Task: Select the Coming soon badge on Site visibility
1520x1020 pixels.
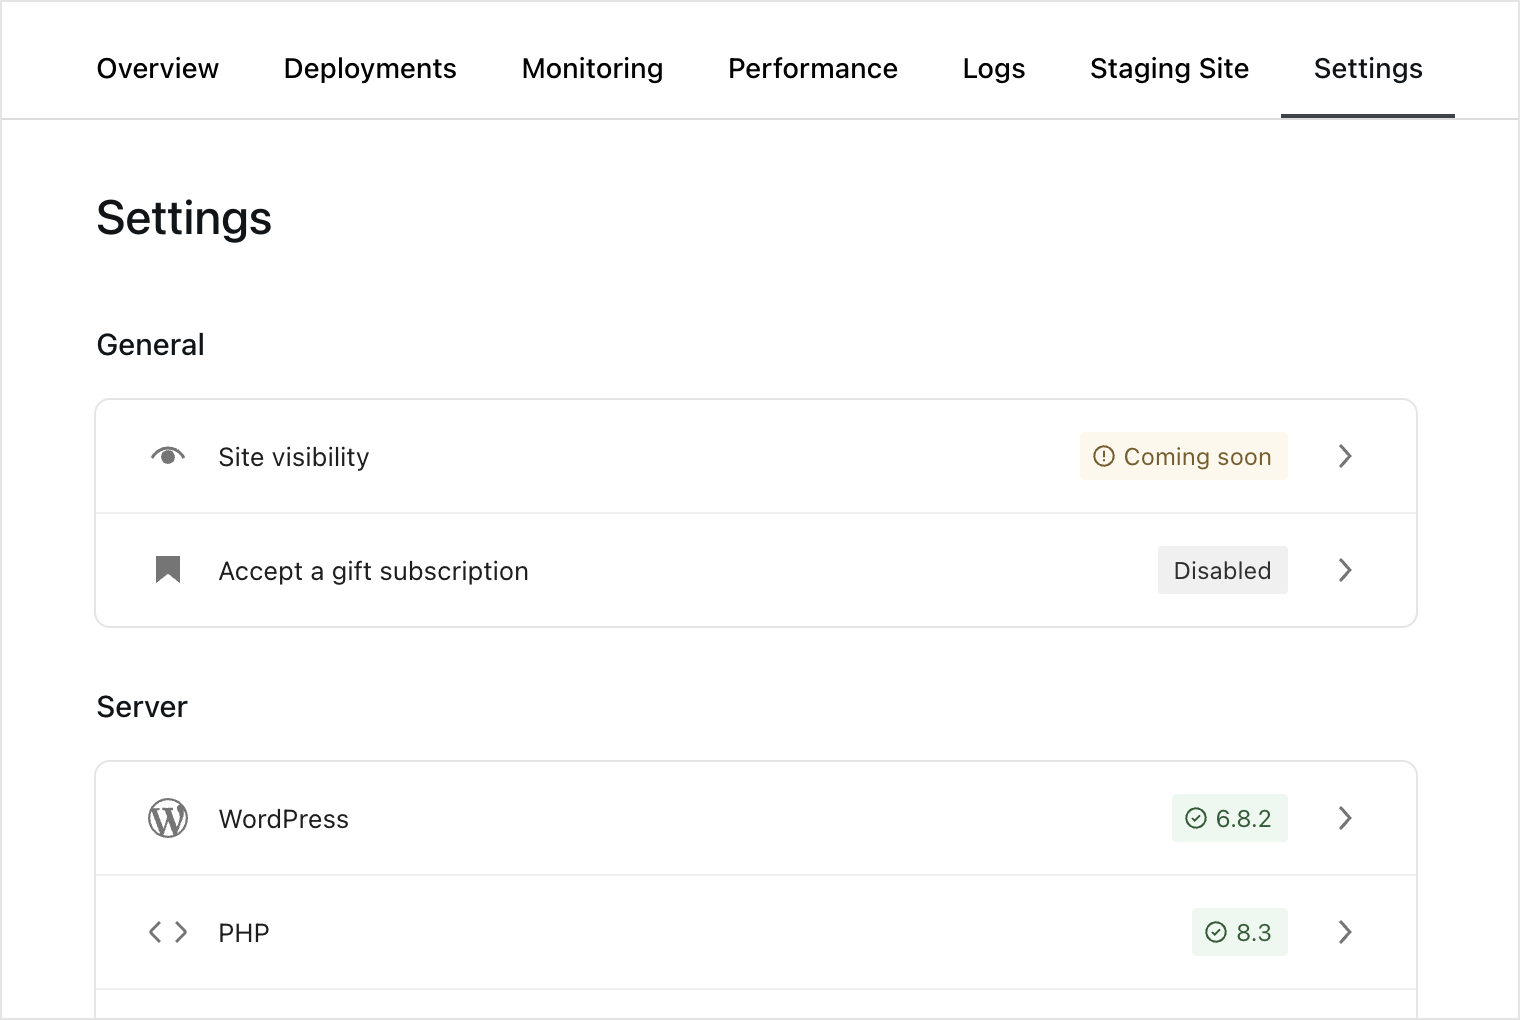Action: 1183,456
